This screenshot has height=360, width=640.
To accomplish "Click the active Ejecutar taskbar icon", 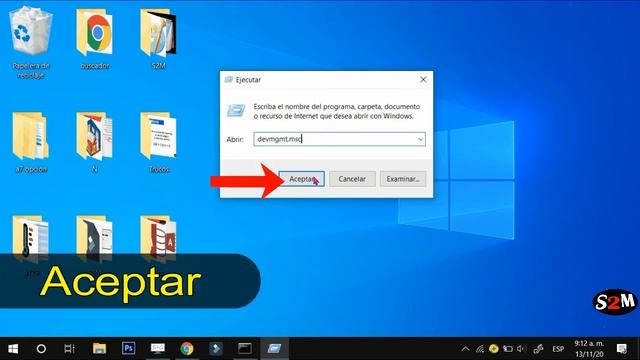I will 274,349.
